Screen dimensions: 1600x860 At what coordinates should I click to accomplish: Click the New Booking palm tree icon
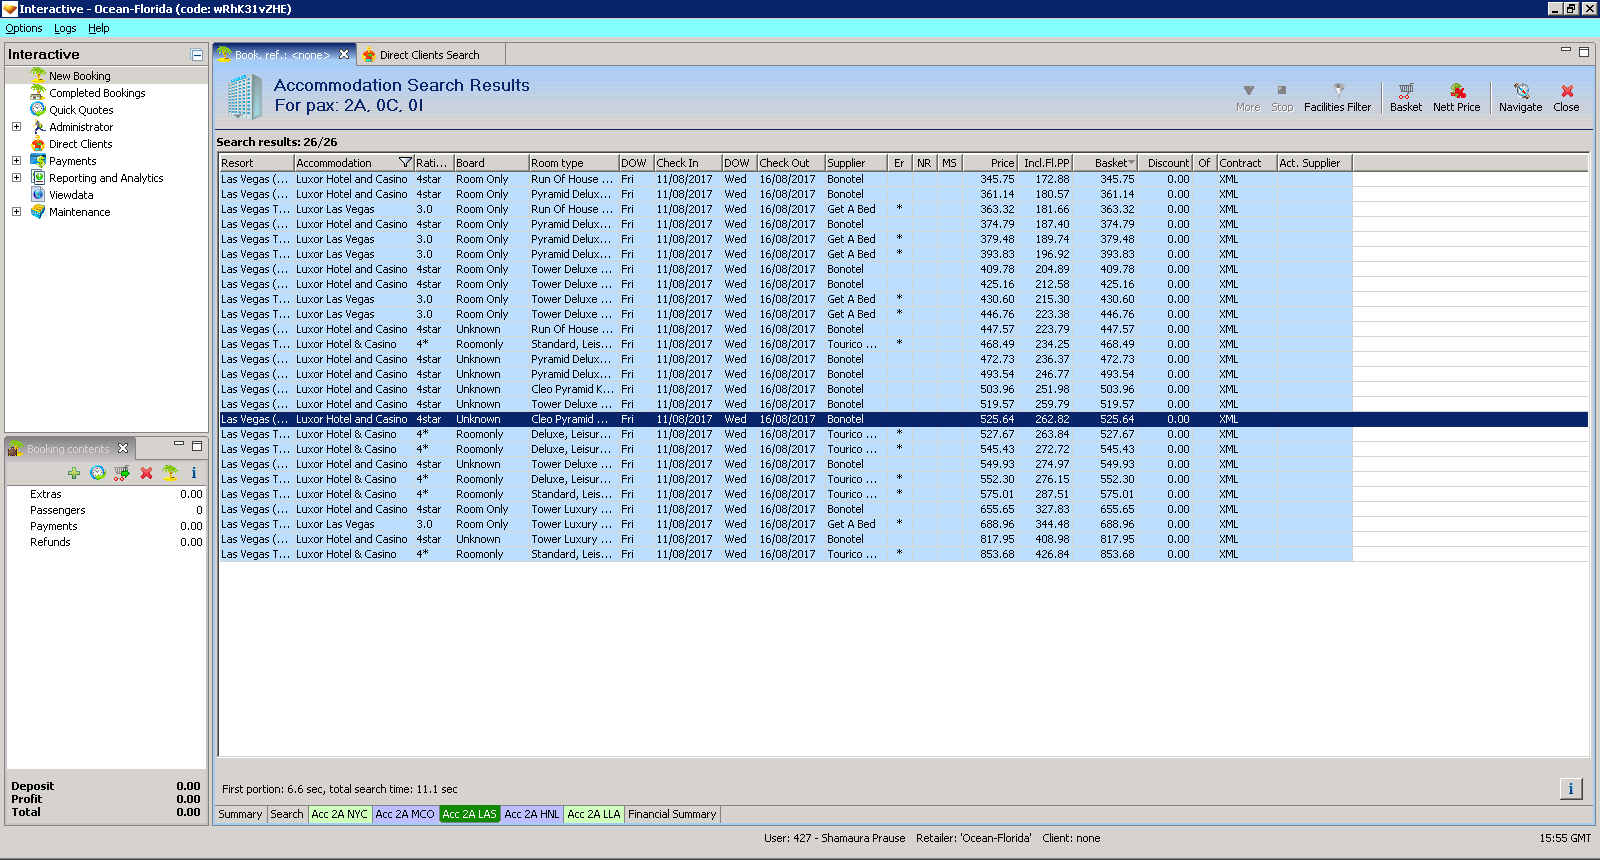coord(38,75)
